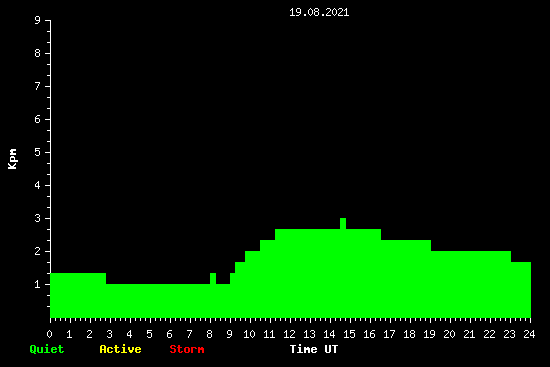Click the Kp value 7 axis label
Screen dimensions: 550x367
[38, 86]
